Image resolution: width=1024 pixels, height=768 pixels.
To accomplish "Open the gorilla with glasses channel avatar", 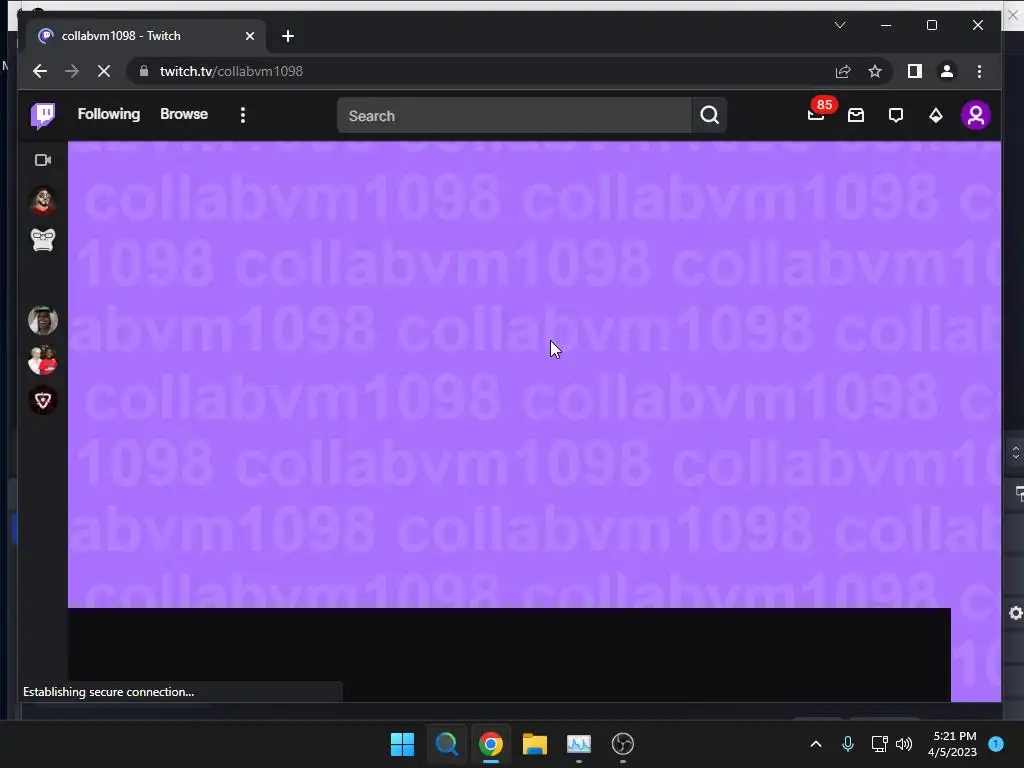I will pos(43,240).
